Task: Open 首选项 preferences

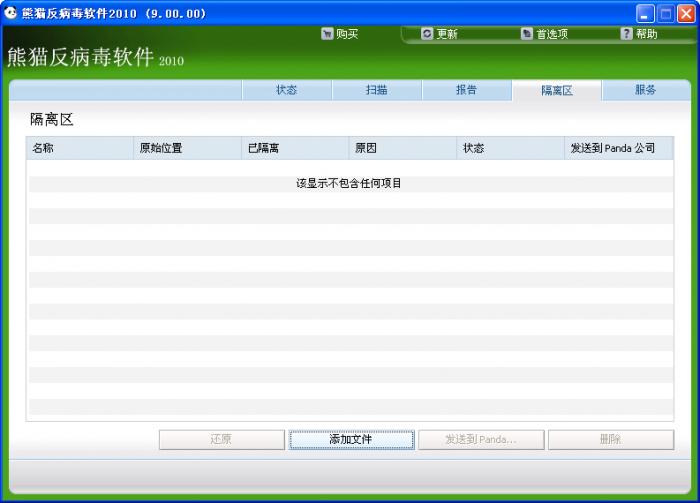Action: pyautogui.click(x=552, y=34)
